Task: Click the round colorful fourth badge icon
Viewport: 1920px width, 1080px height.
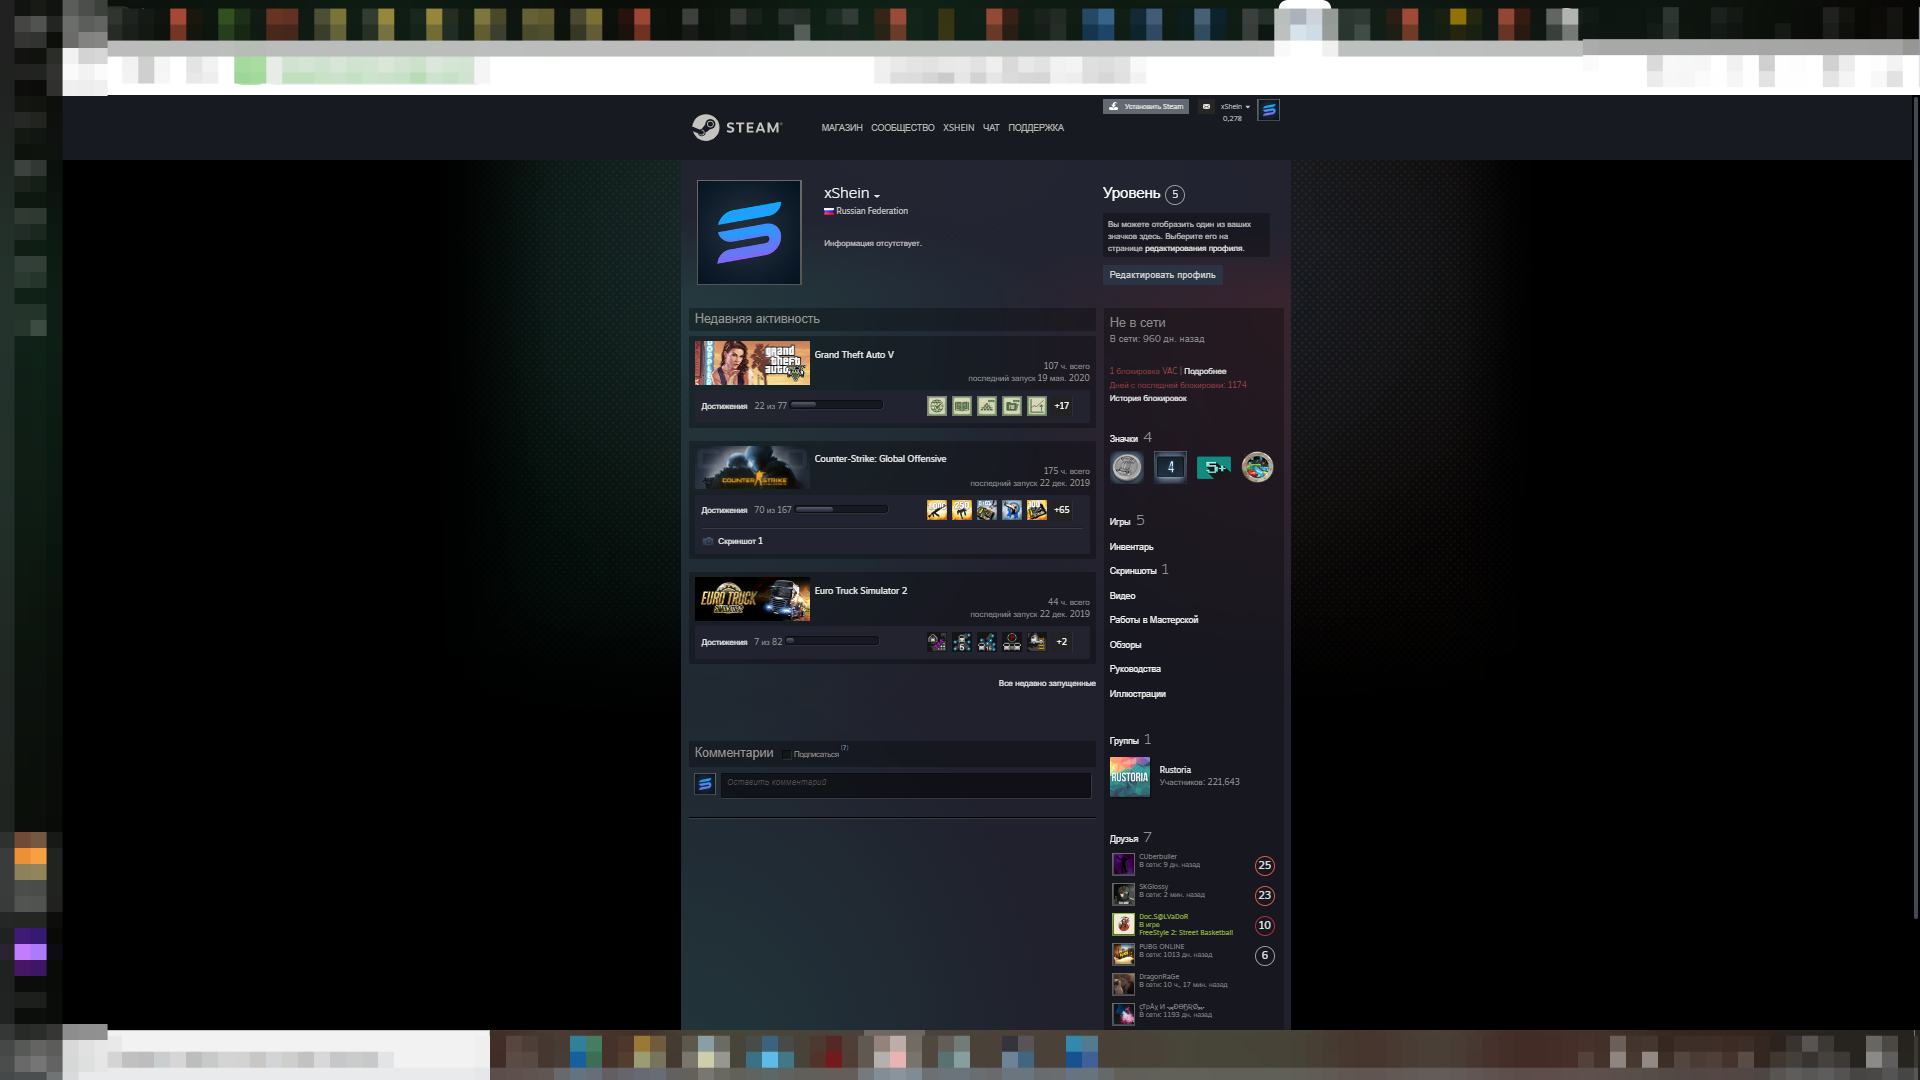Action: 1257,467
